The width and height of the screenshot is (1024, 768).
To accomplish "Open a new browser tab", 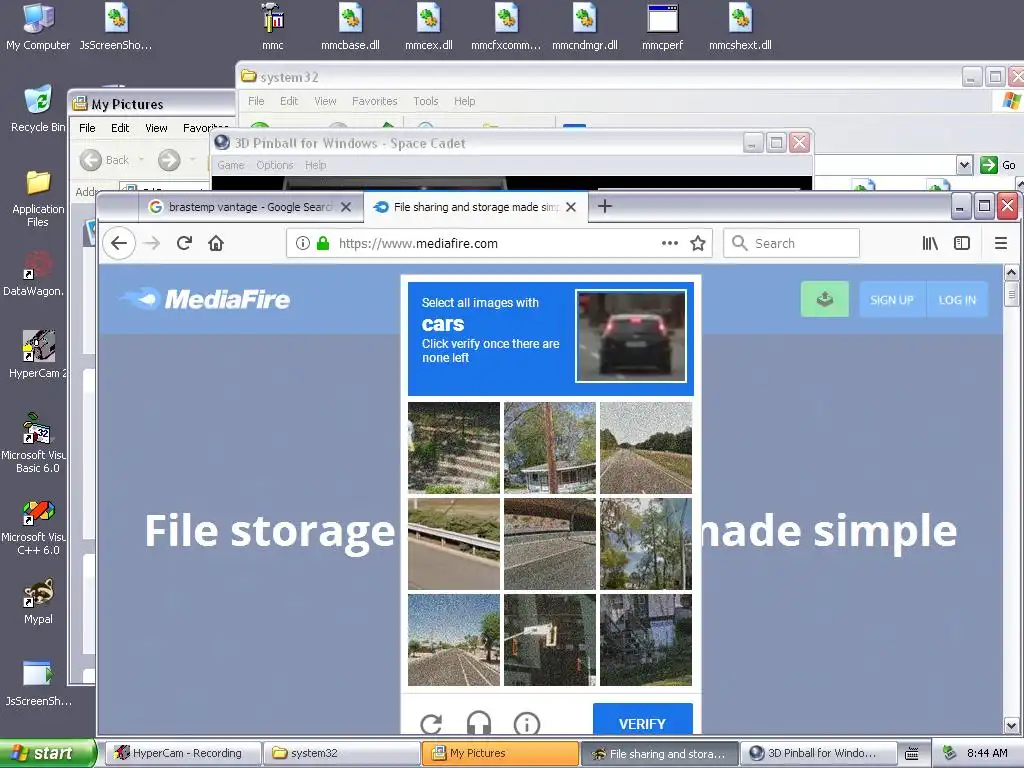I will (605, 206).
